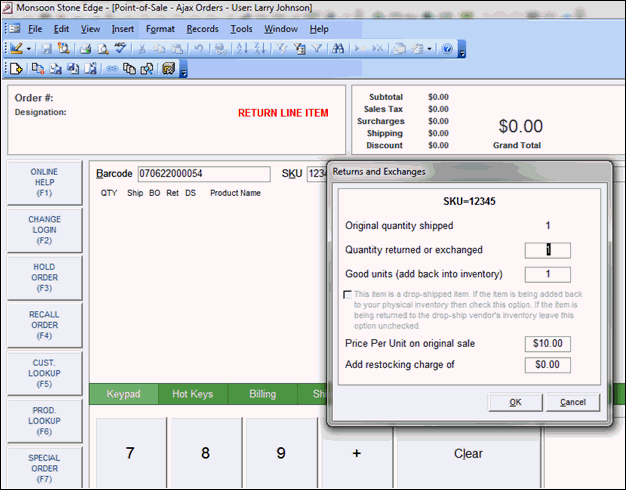Click the Quantity returned or exchanged field
This screenshot has height=490, width=626.
coord(547,250)
